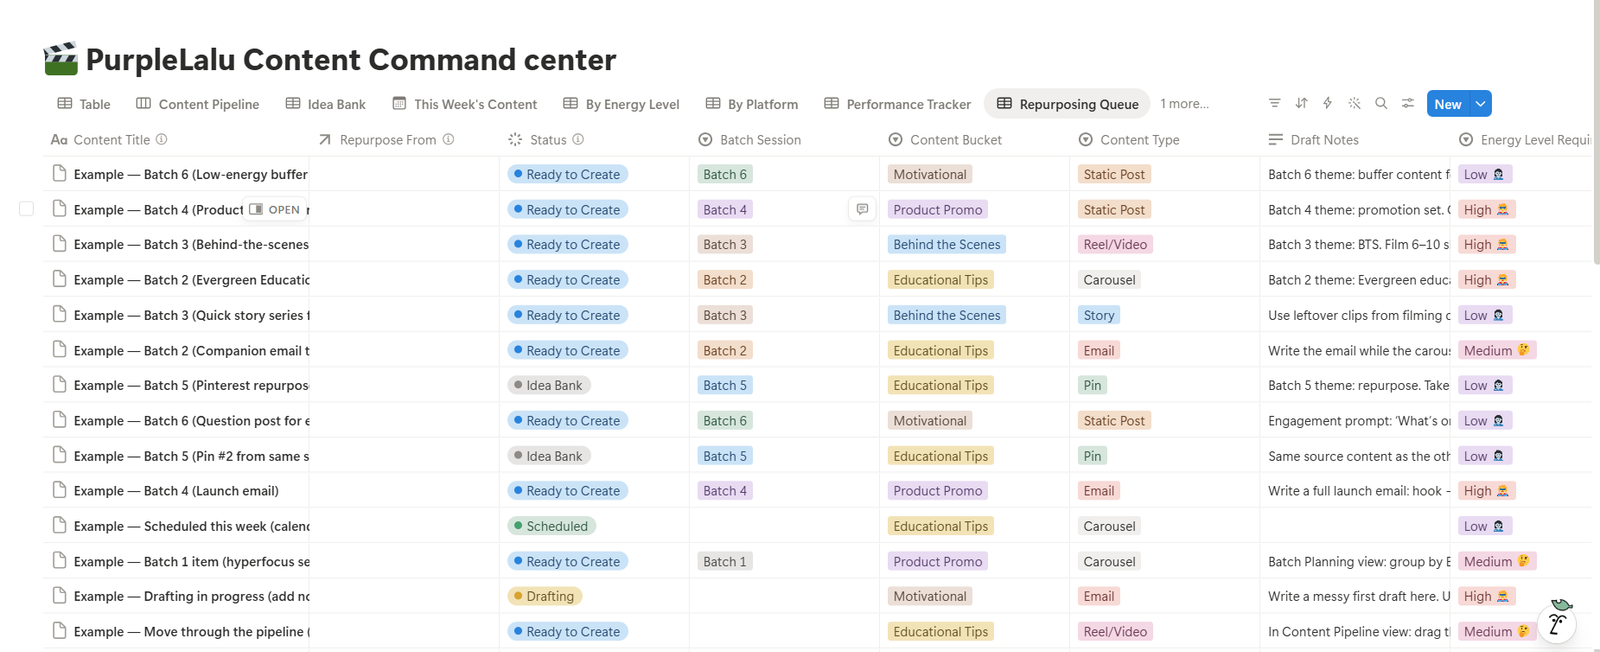1600x652 pixels.
Task: Open the filter icon in the toolbar
Action: pos(1274,103)
